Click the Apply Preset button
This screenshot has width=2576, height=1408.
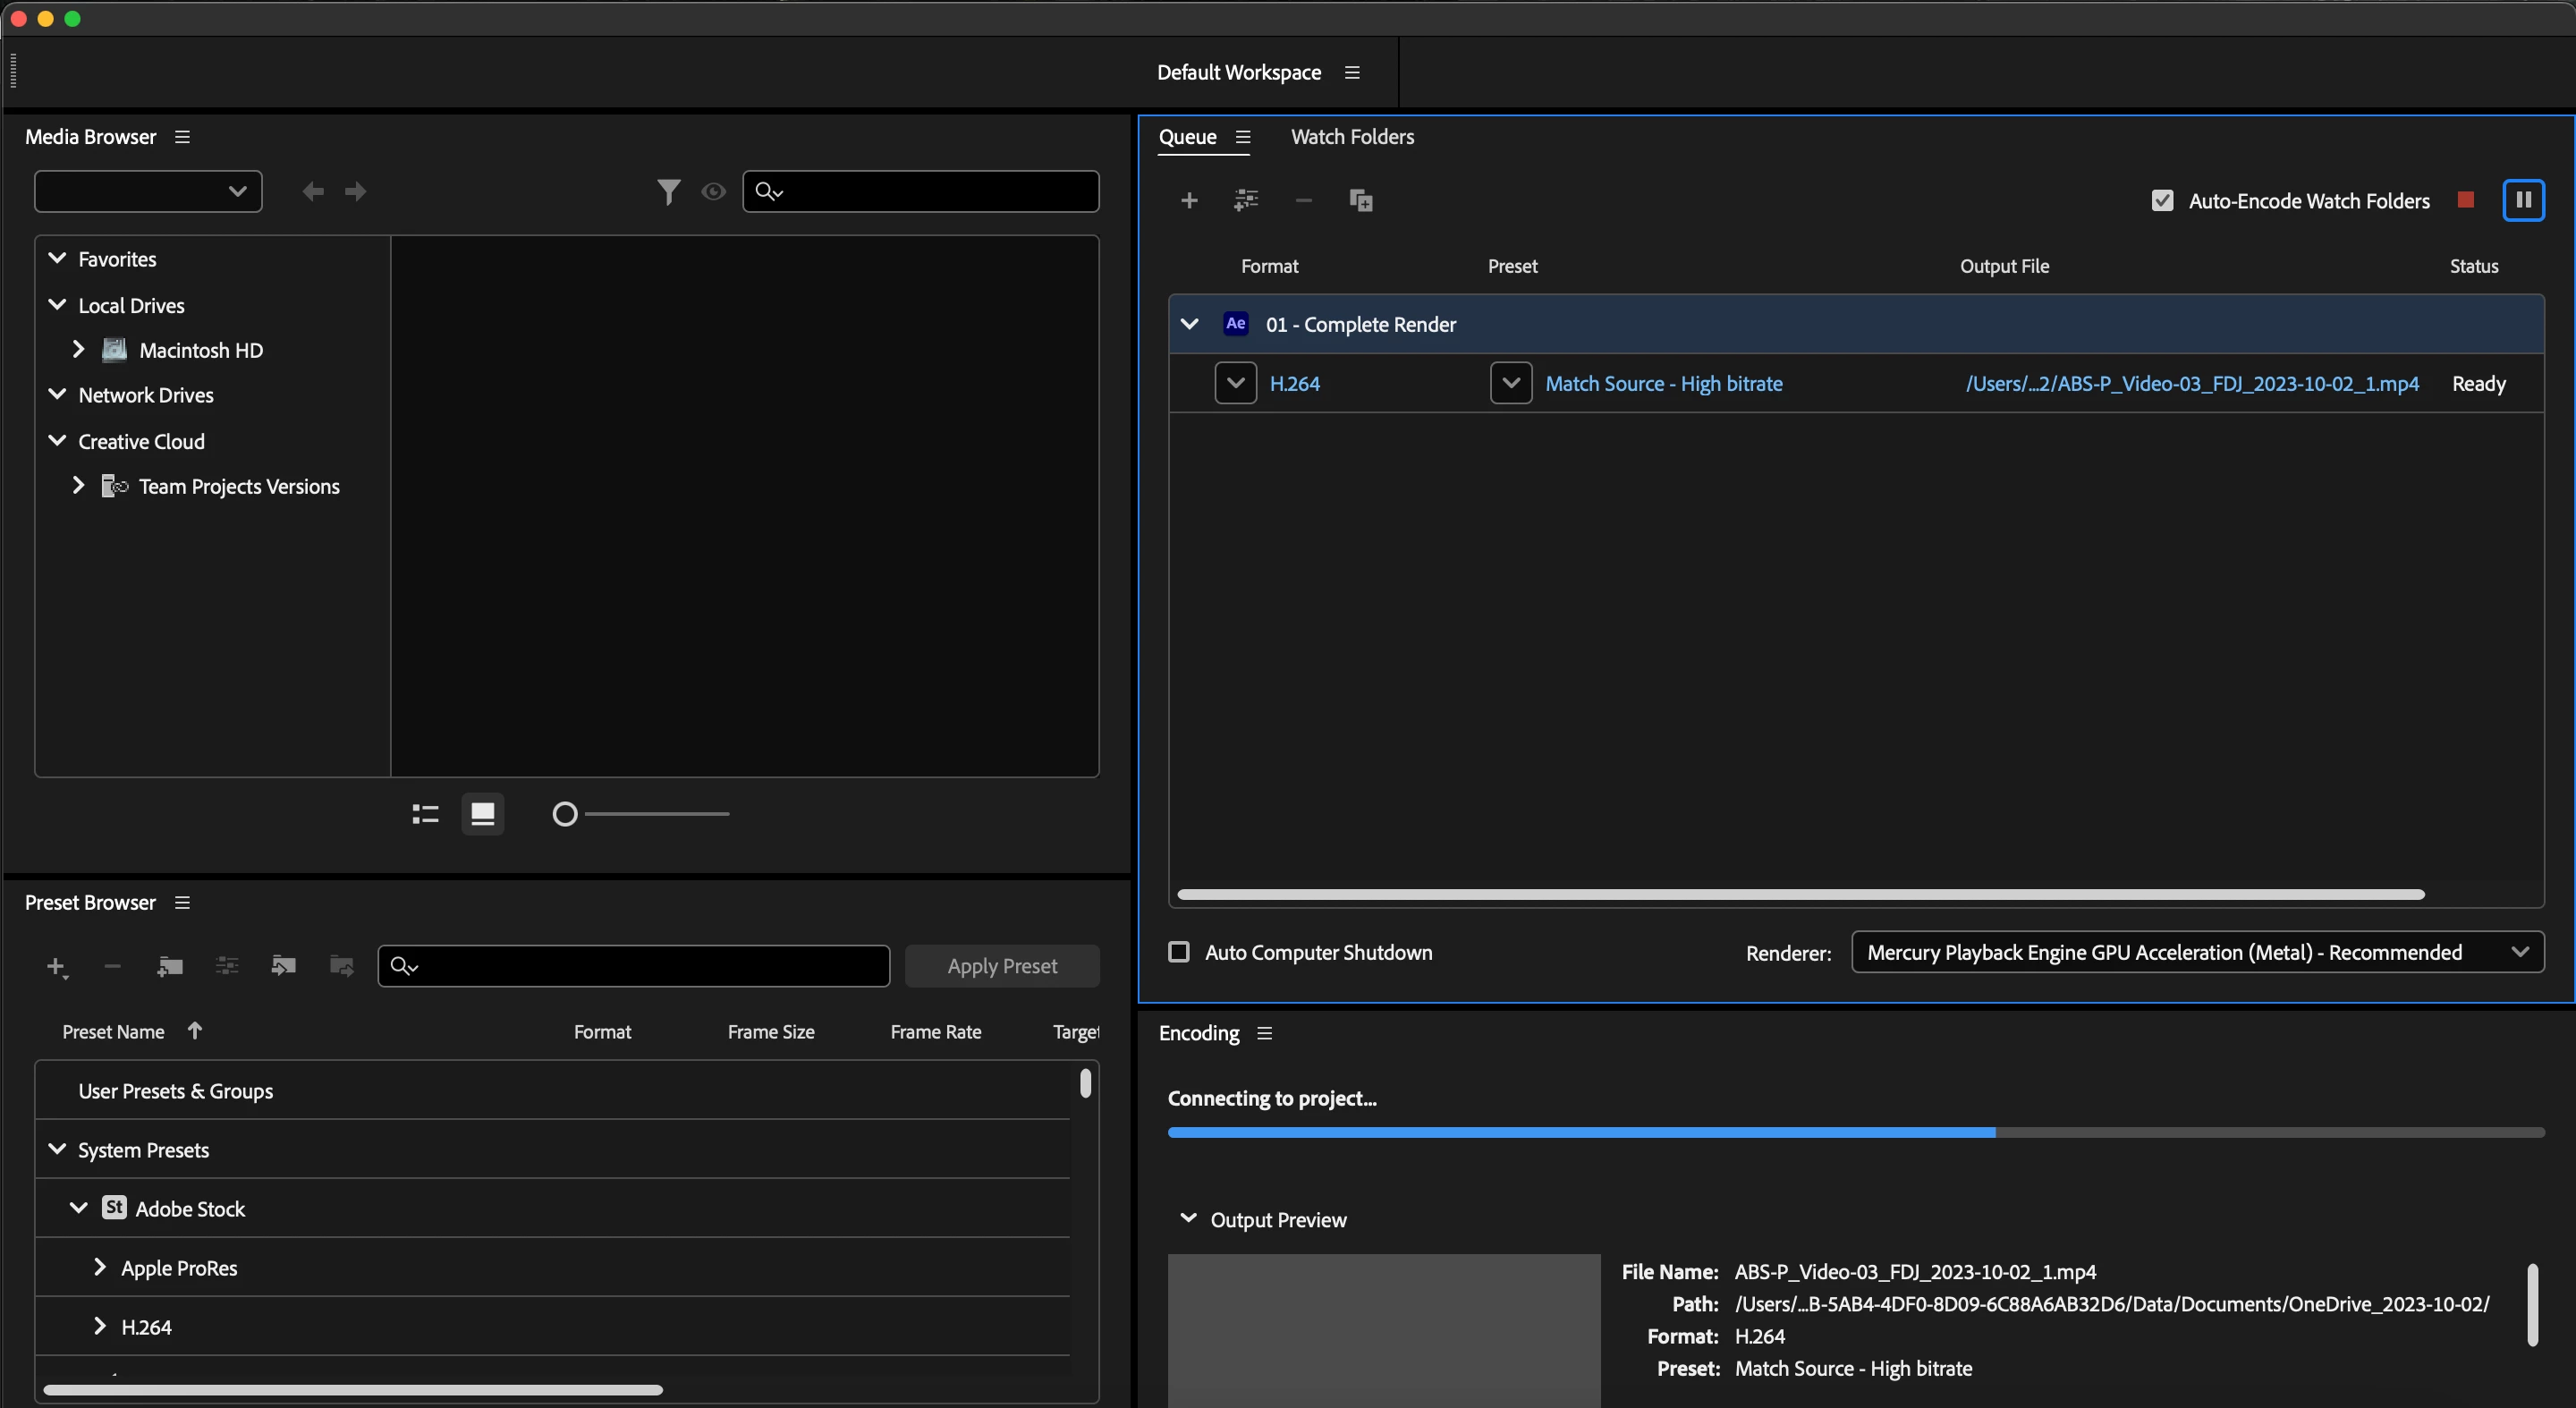tap(1002, 966)
